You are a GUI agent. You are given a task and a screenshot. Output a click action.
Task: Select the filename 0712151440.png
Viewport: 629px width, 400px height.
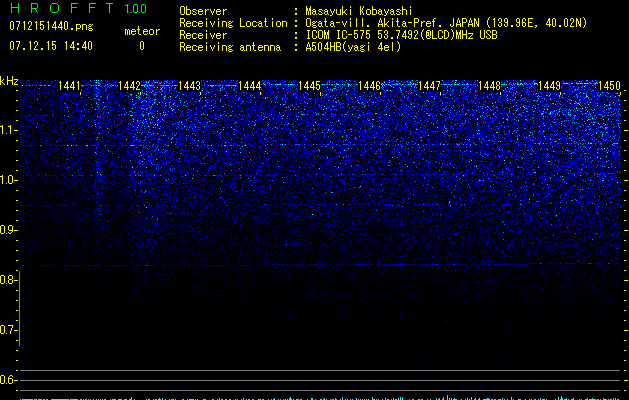tap(51, 26)
